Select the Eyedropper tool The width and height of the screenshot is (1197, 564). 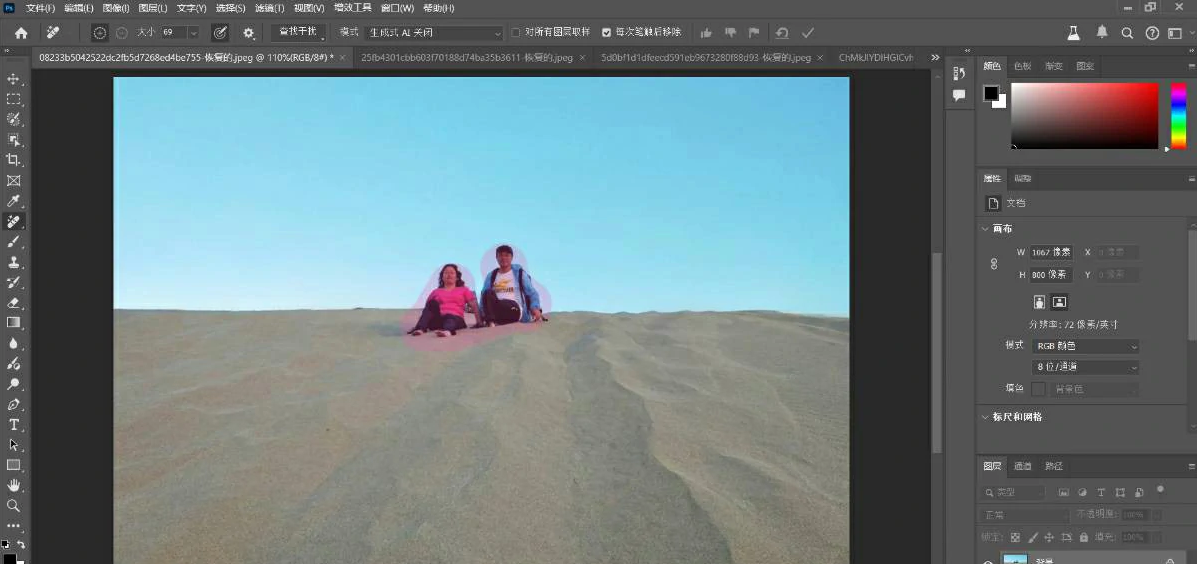coord(13,201)
